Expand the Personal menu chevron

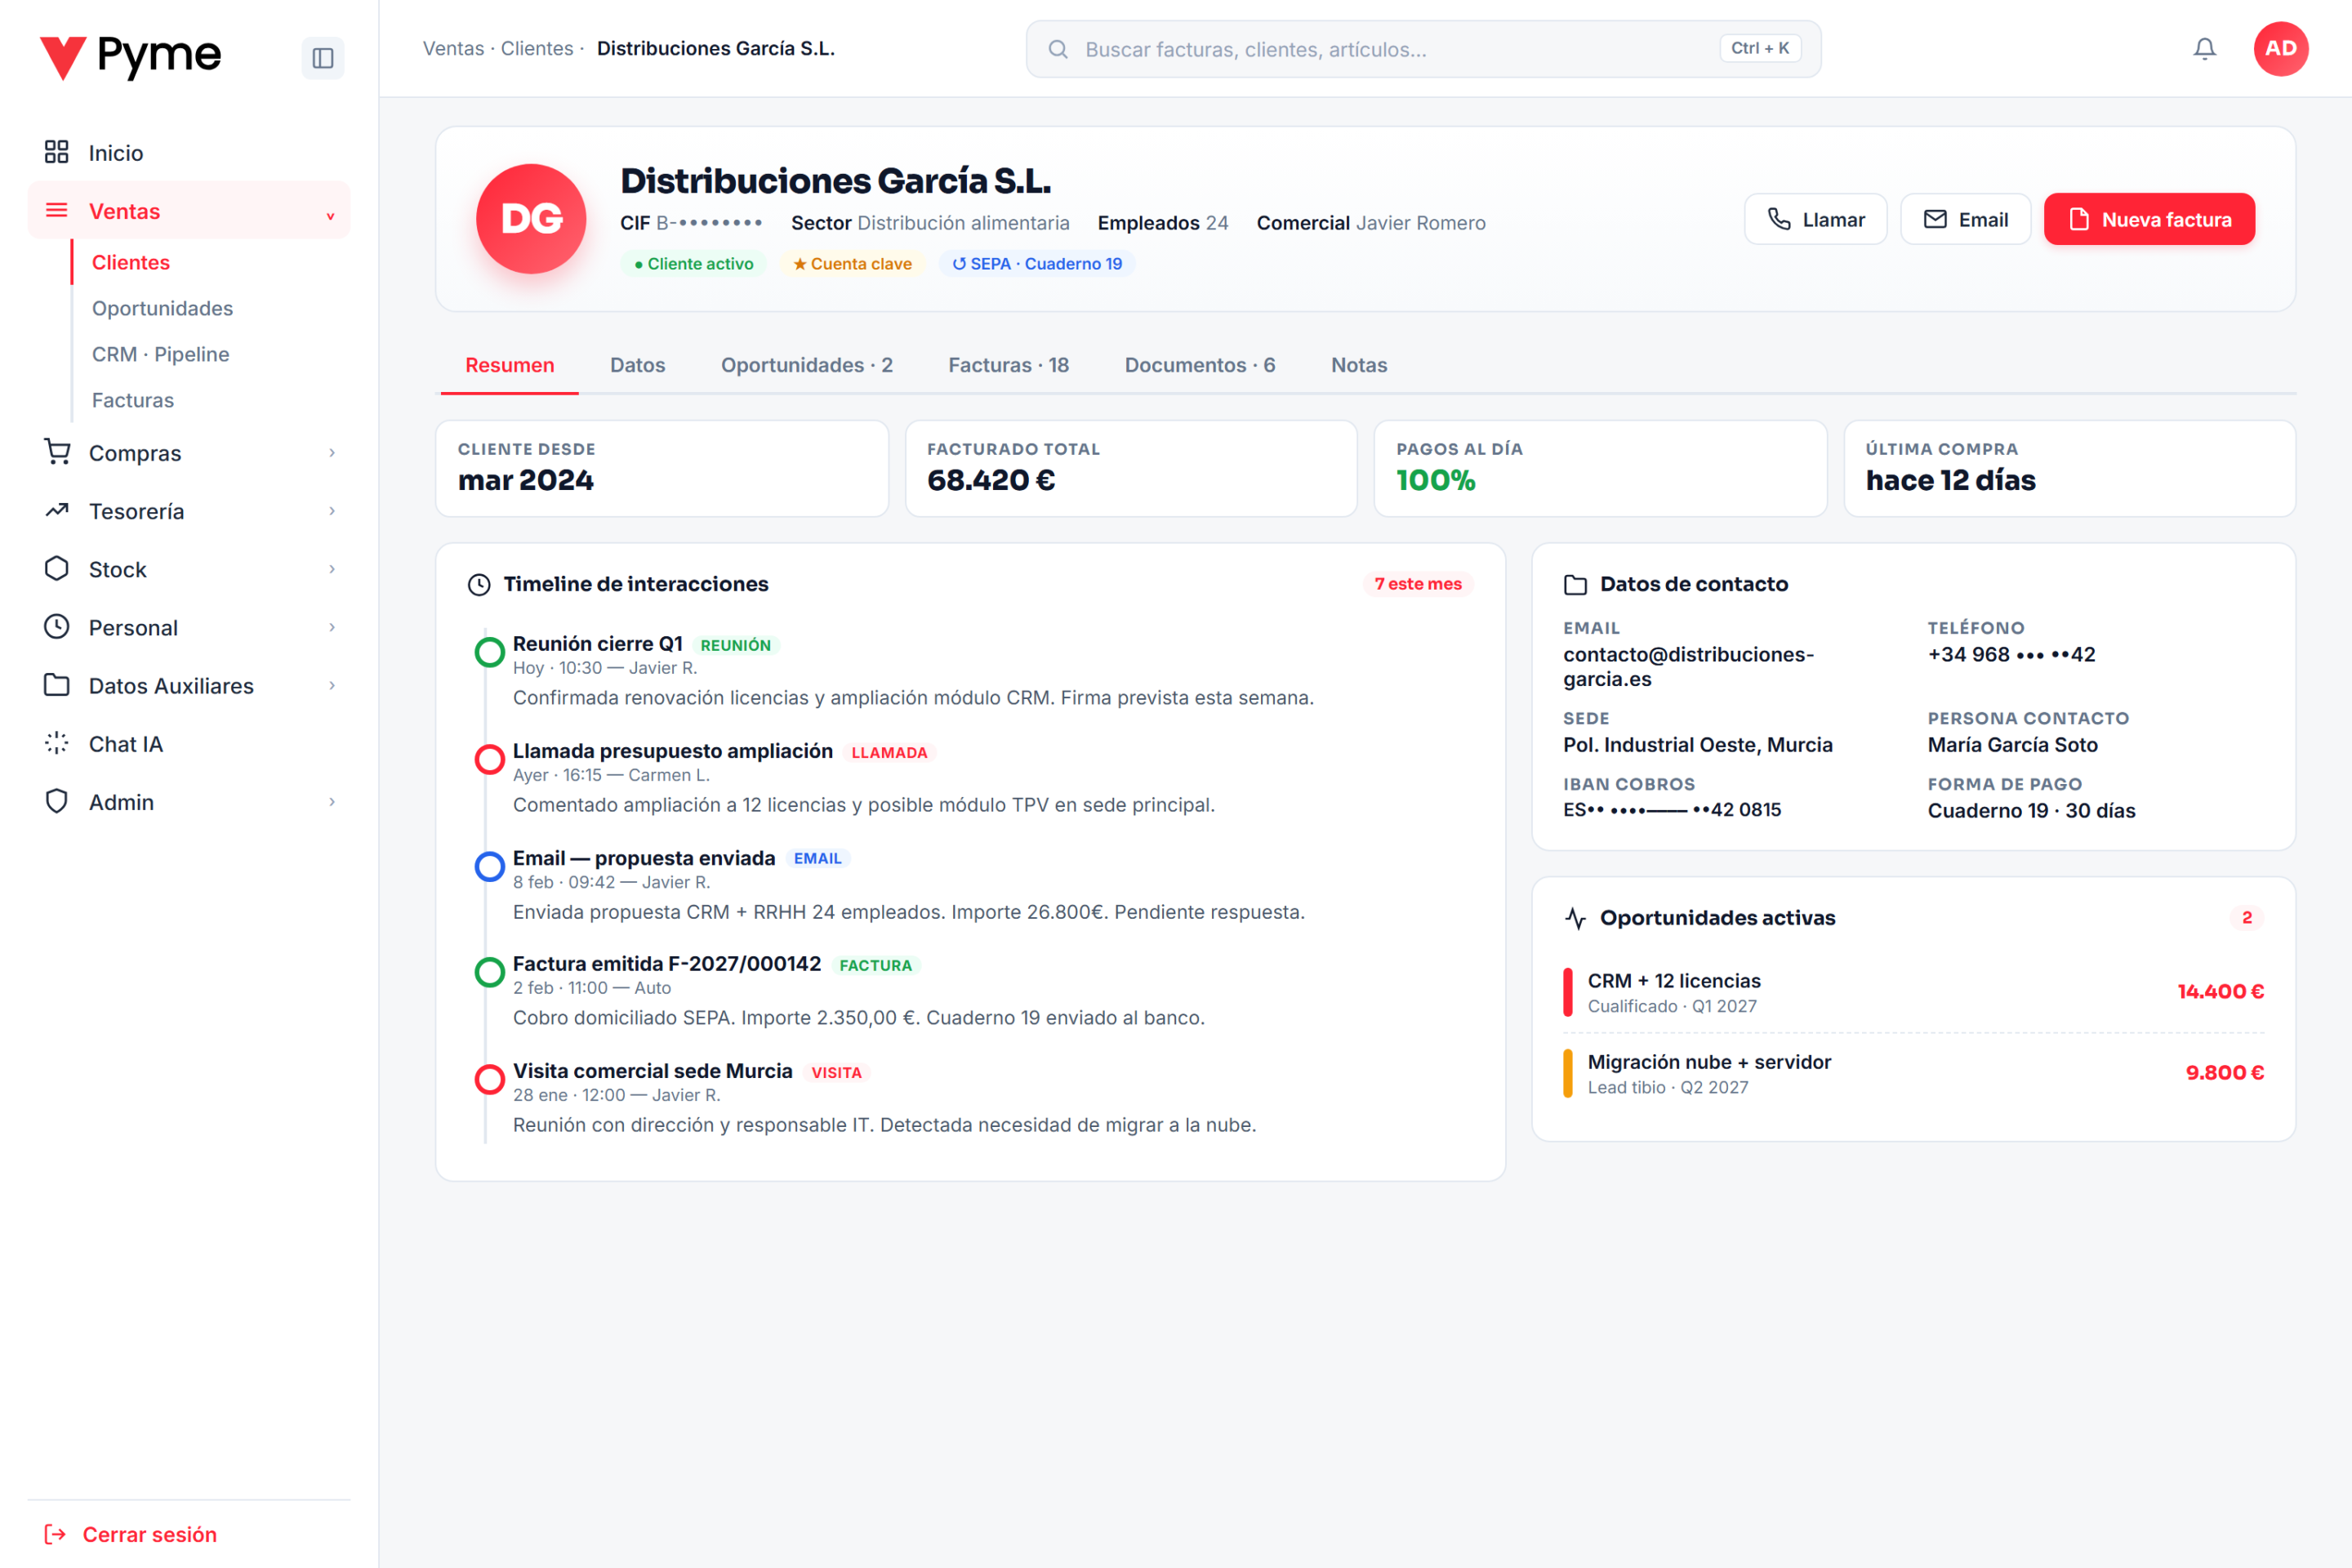[x=332, y=627]
